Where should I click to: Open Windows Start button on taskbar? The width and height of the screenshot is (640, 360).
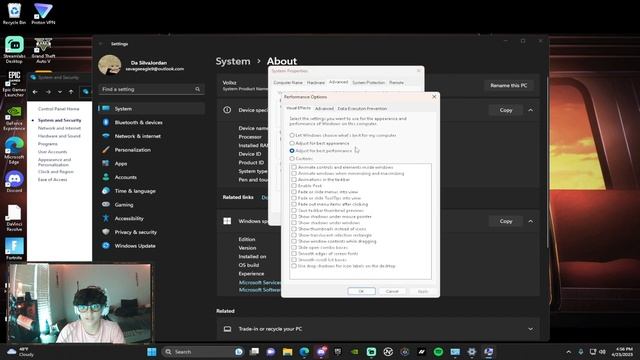(x=151, y=352)
